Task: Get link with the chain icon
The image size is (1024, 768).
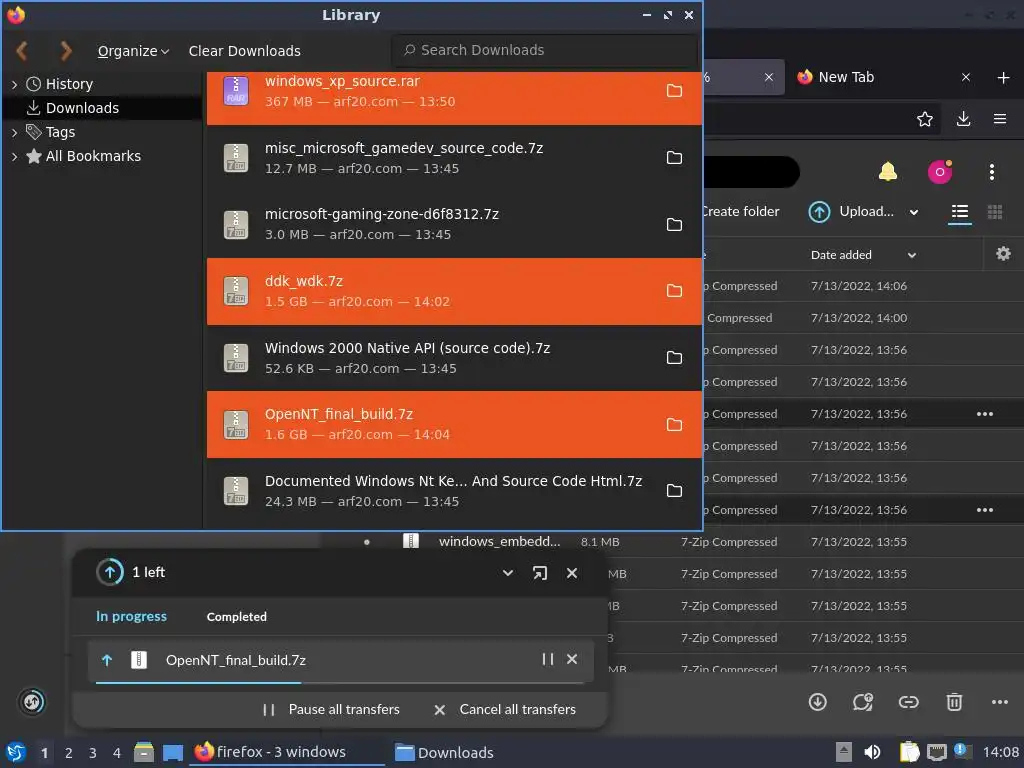Action: pyautogui.click(x=908, y=702)
